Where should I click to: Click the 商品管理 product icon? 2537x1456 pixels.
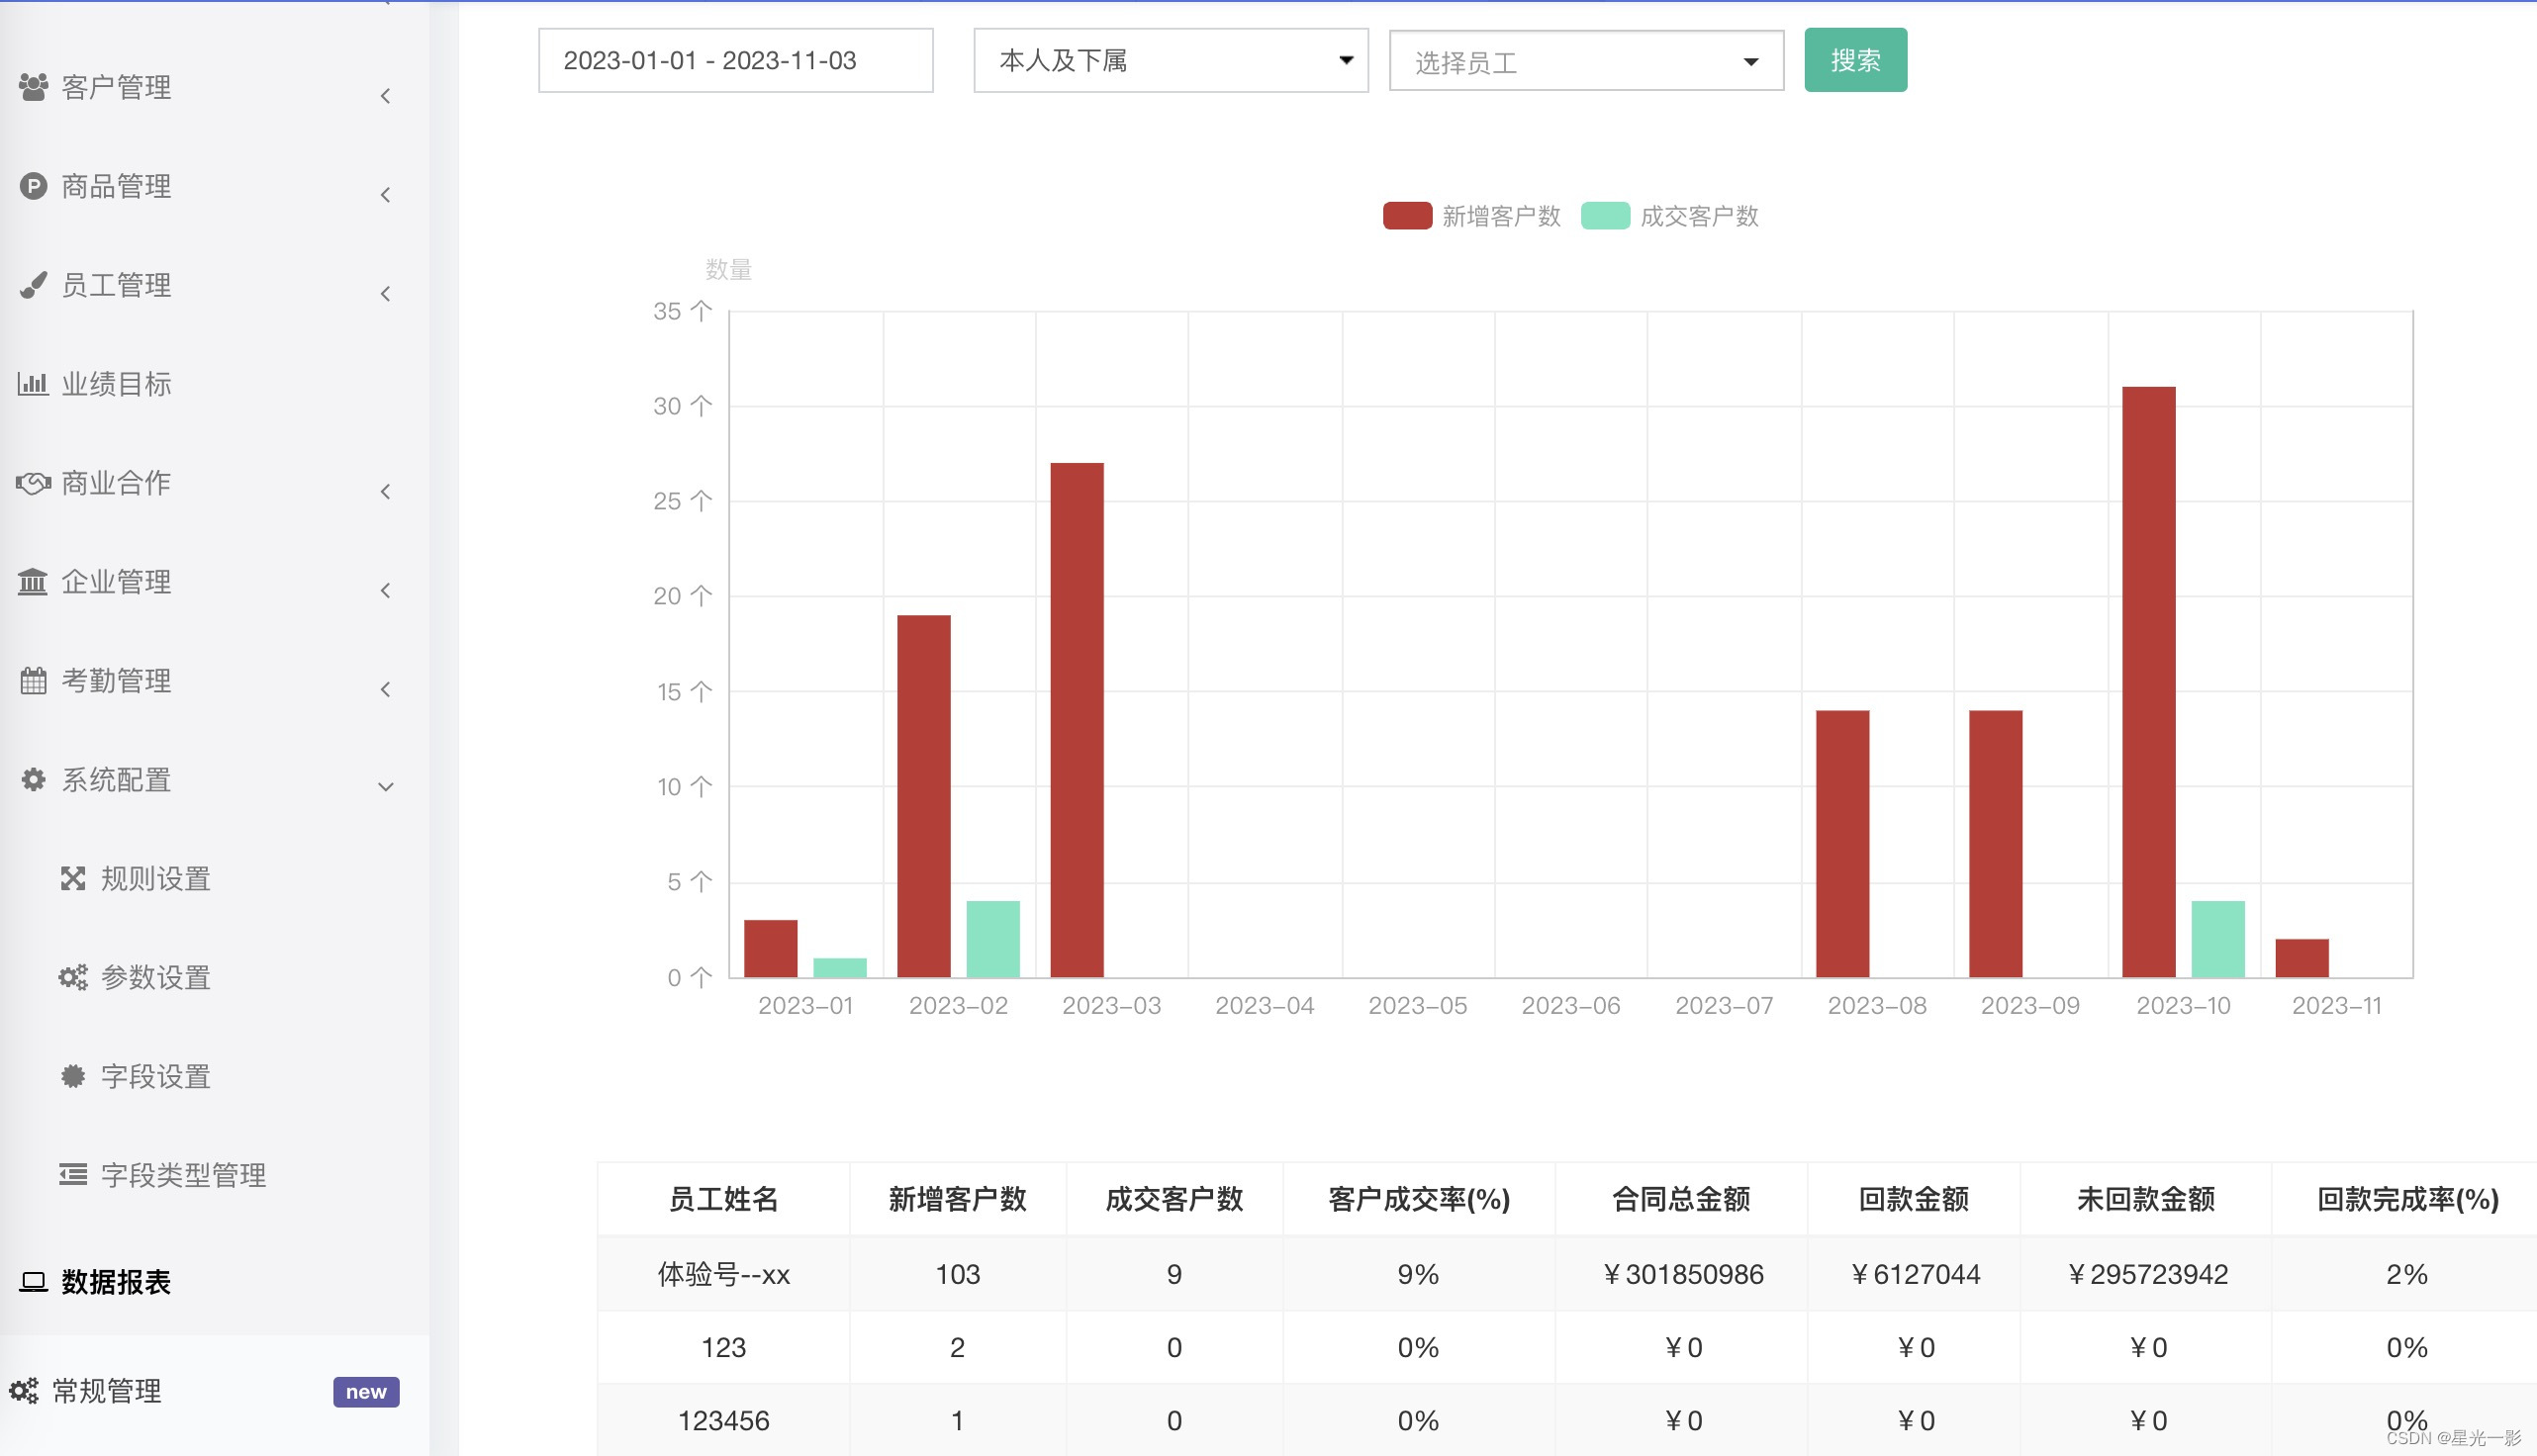click(33, 186)
